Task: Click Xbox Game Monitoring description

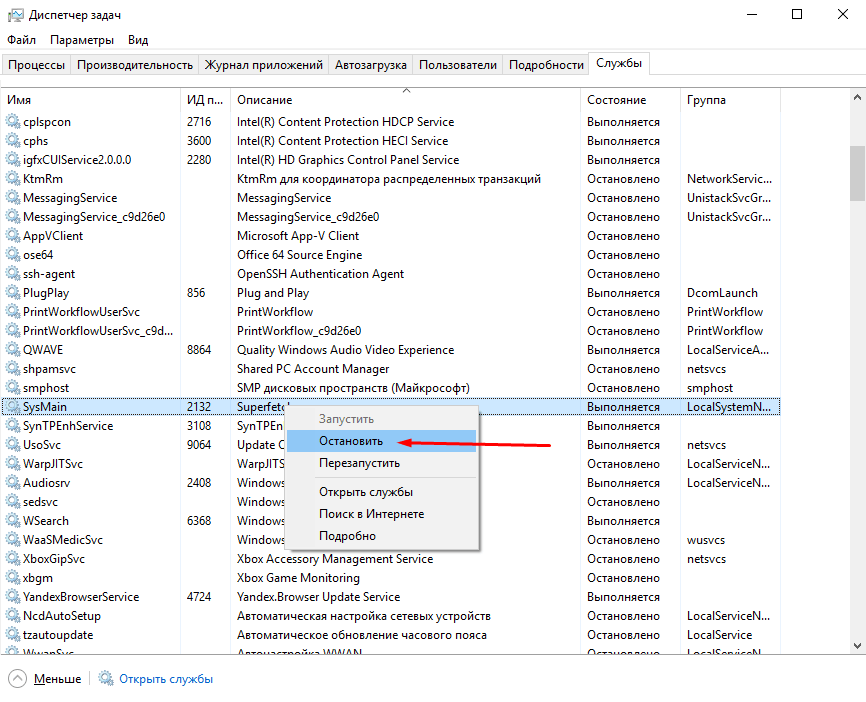Action: tap(298, 578)
